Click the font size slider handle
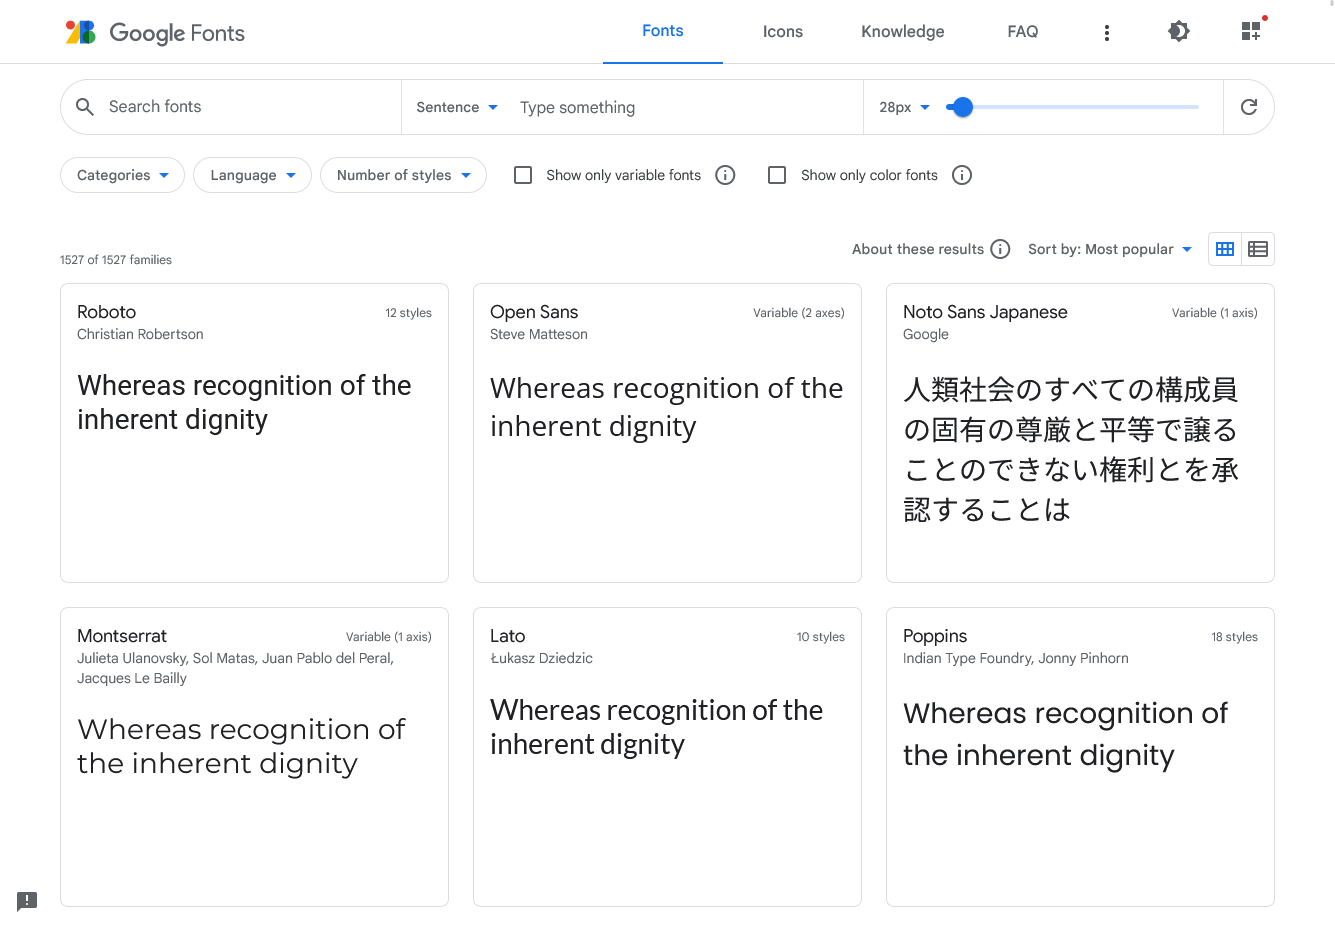Viewport: 1335px width, 926px height. coord(962,107)
